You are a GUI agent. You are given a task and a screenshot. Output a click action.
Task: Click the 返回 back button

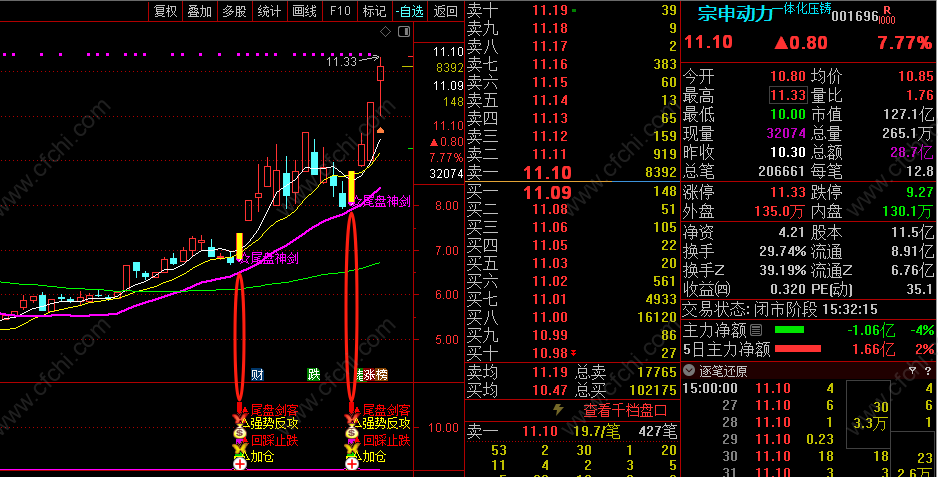coord(445,11)
